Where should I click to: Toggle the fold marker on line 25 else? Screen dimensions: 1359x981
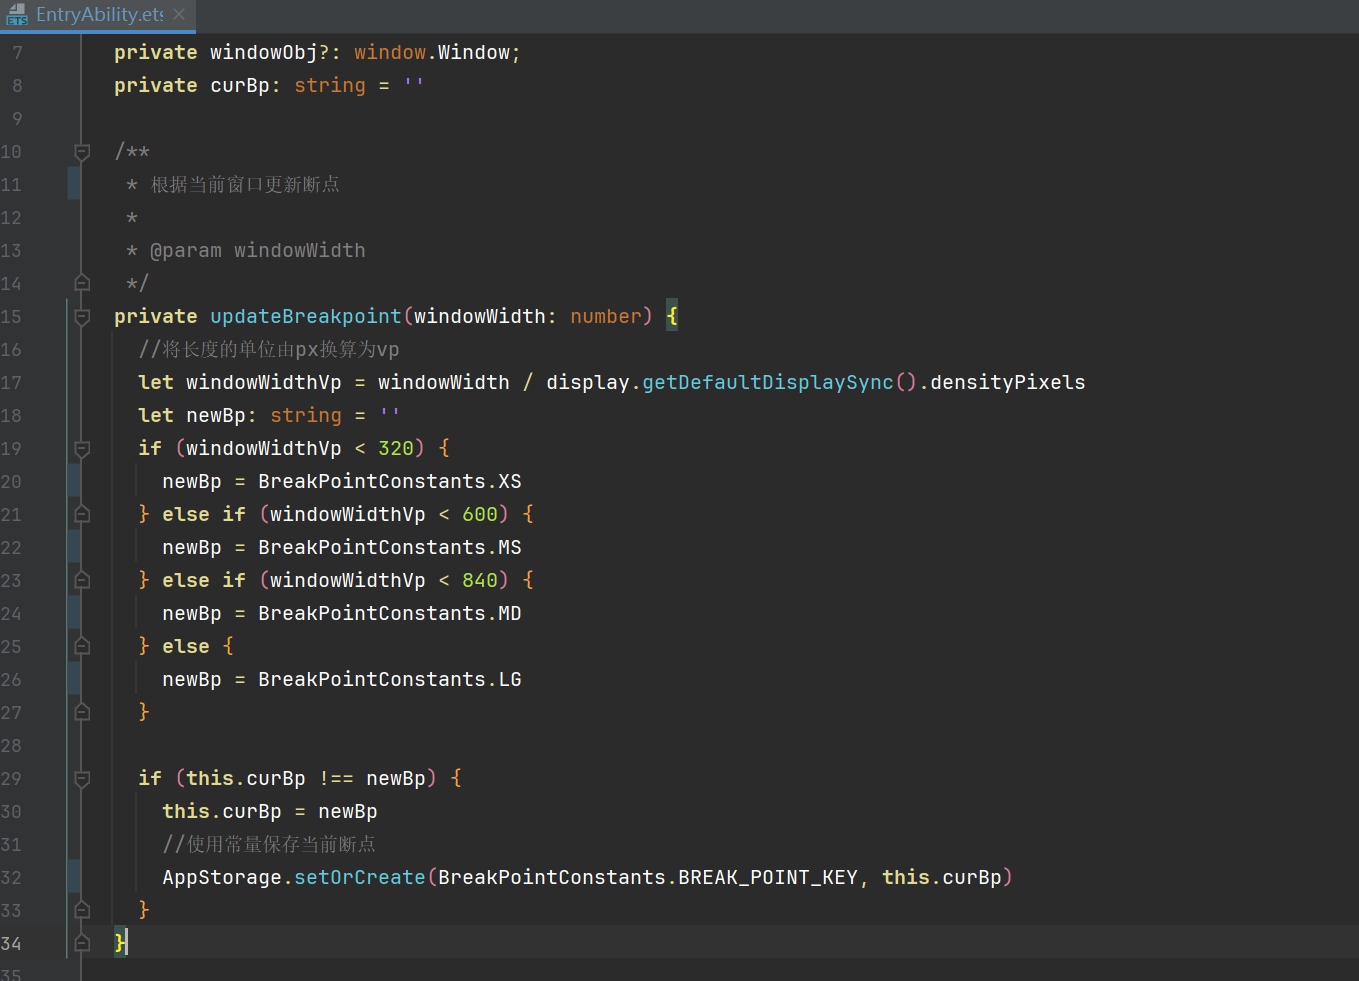tap(82, 647)
